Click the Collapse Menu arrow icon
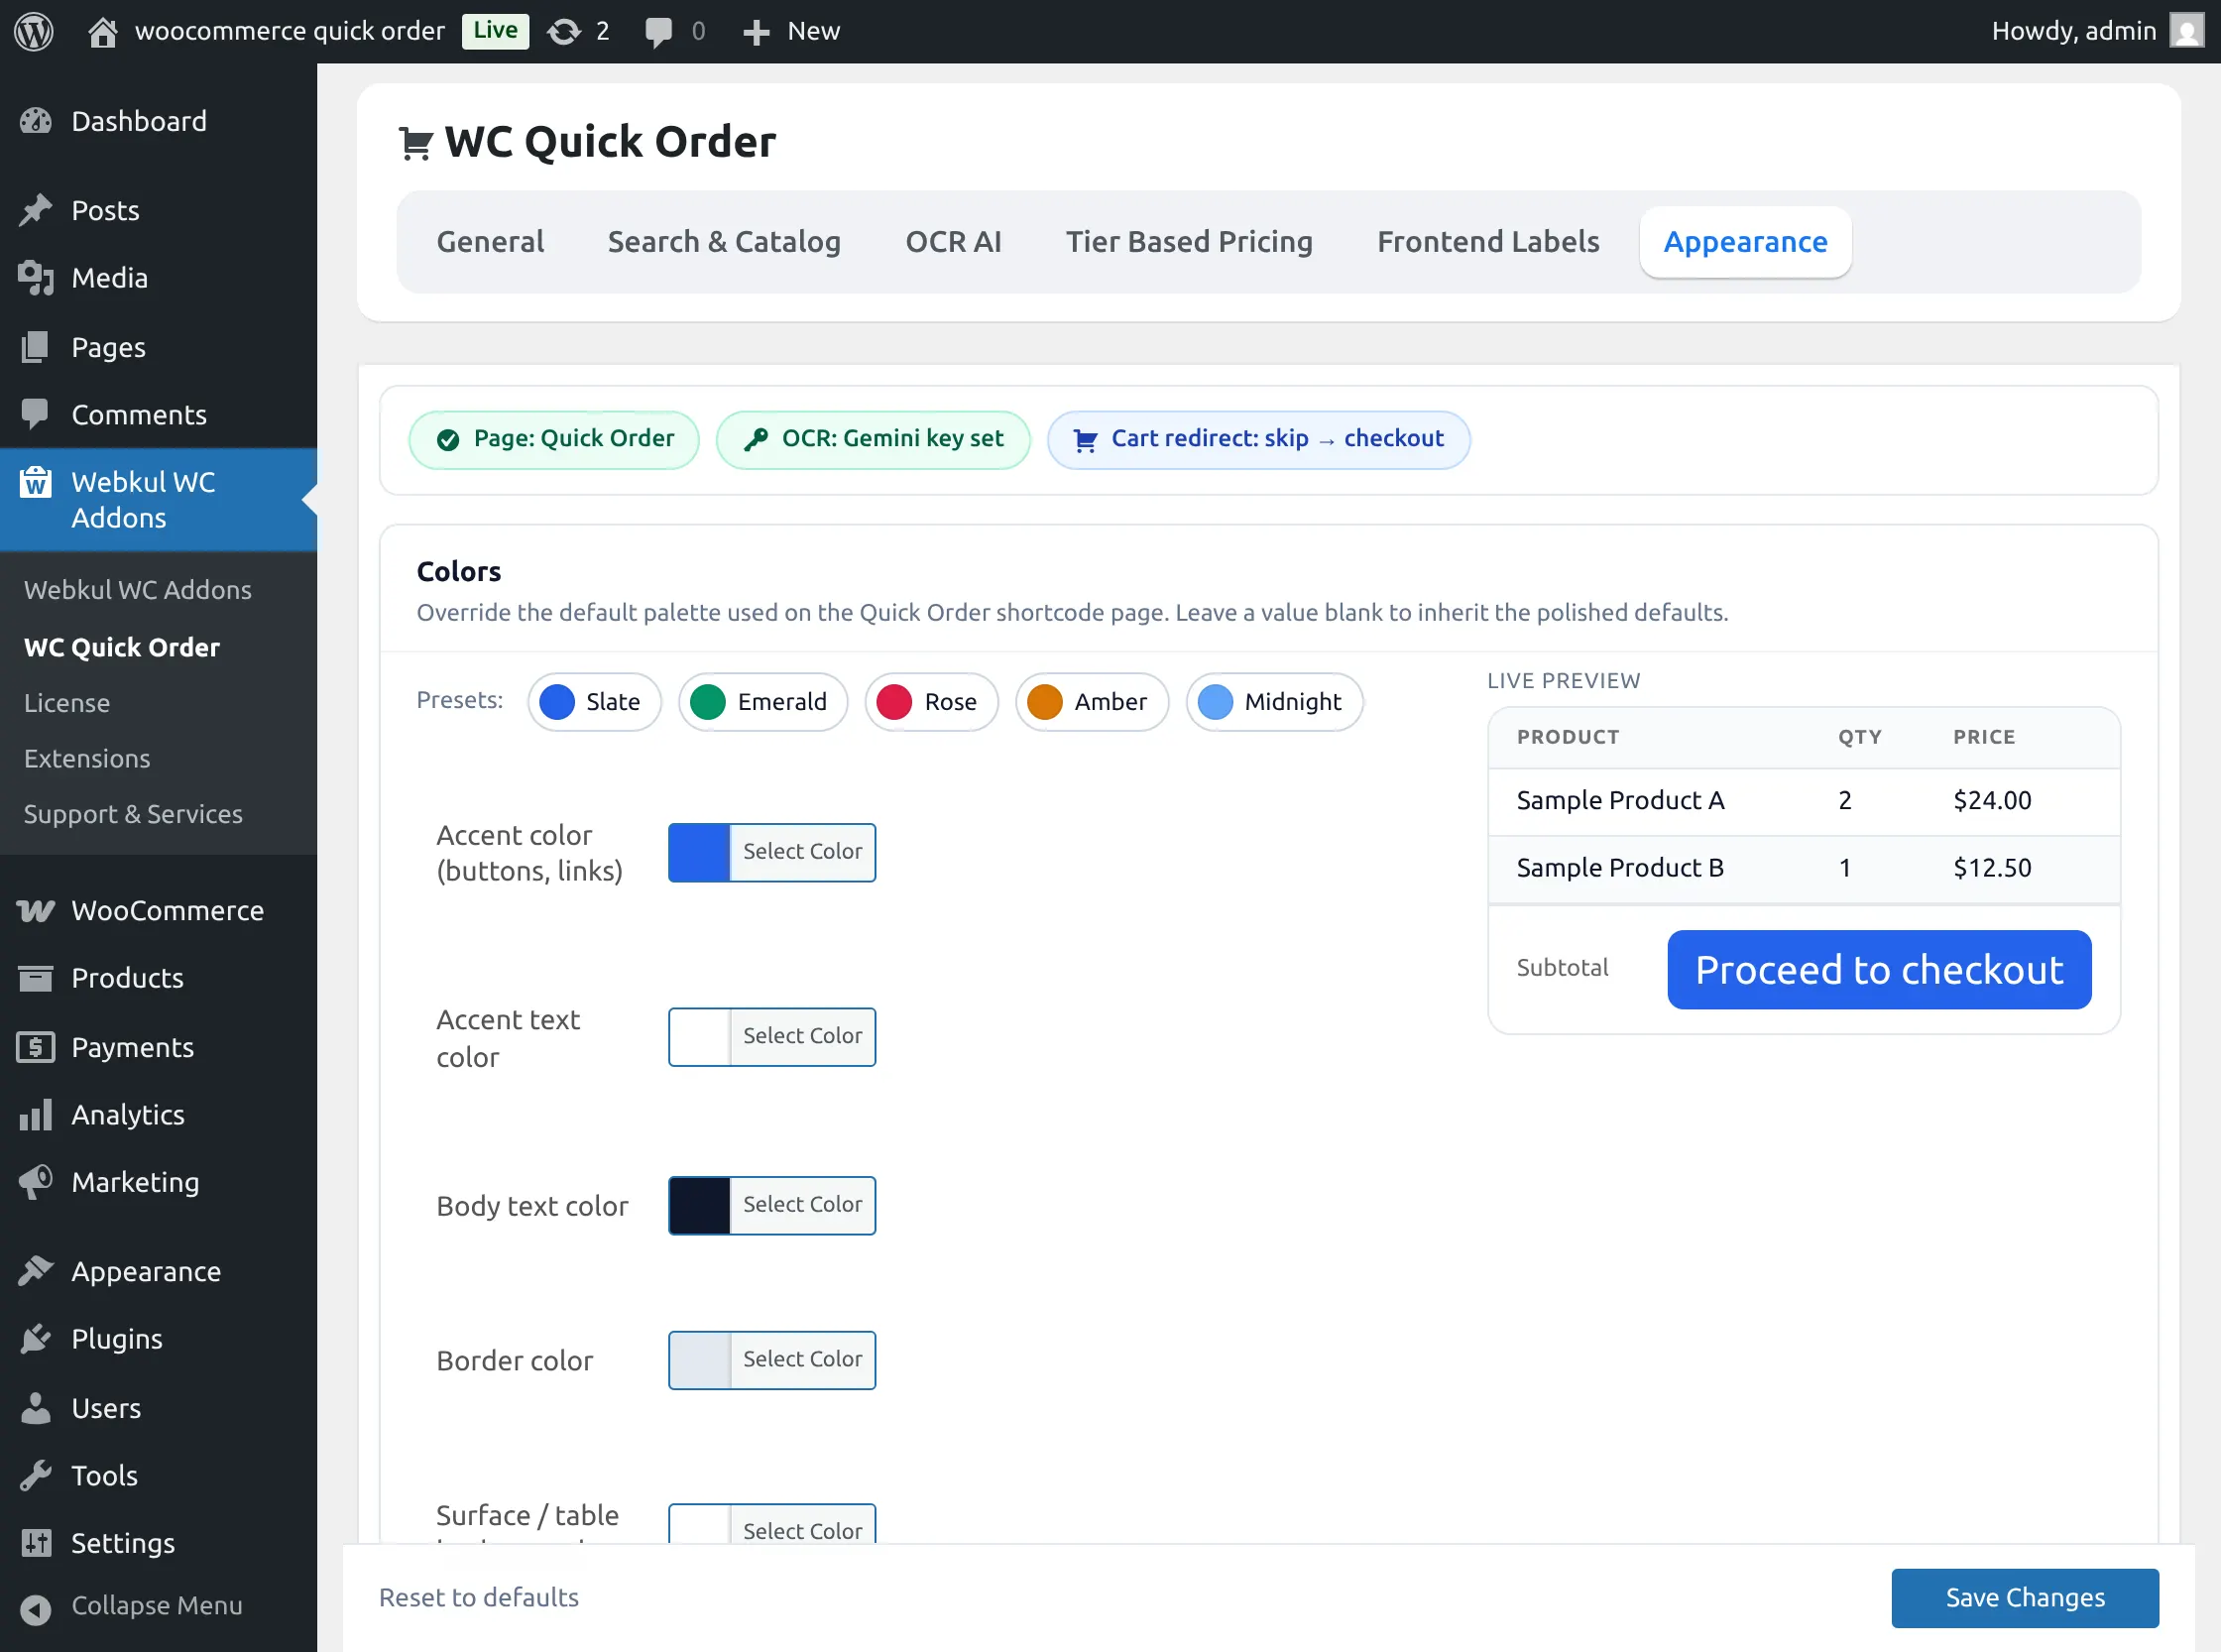Viewport: 2221px width, 1652px height. click(36, 1609)
